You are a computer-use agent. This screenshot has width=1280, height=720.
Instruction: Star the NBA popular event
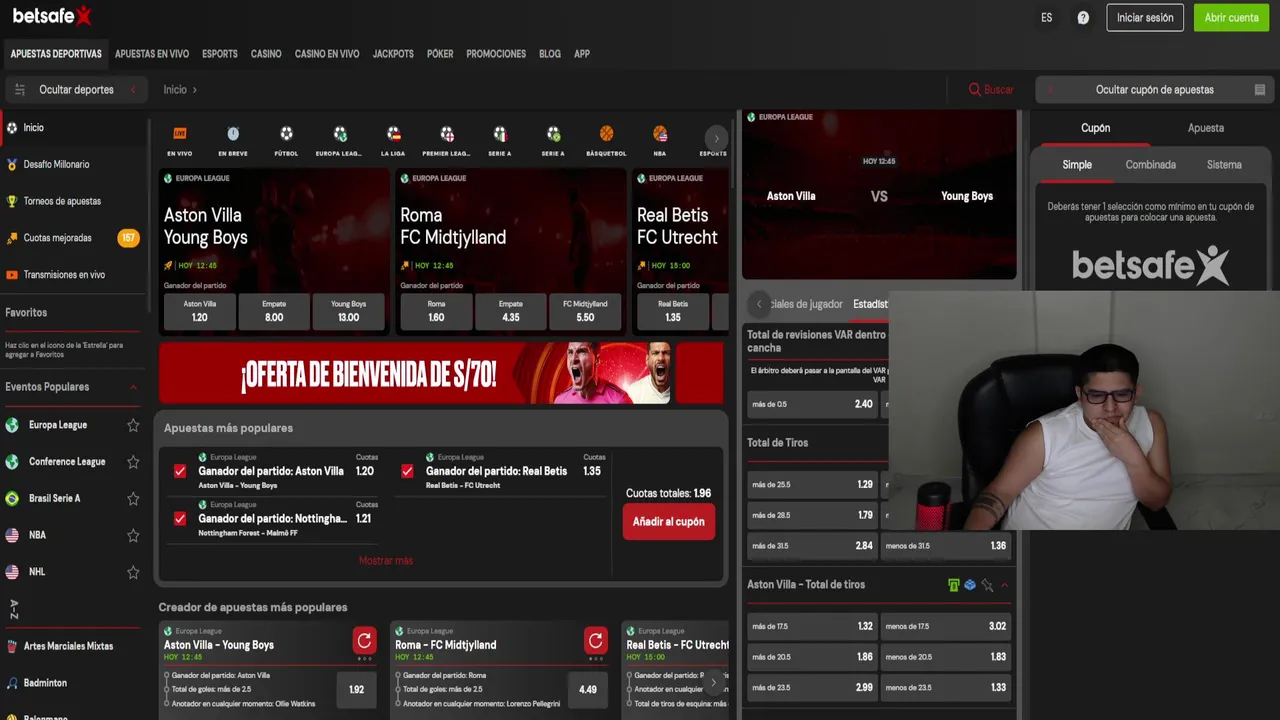click(x=133, y=535)
